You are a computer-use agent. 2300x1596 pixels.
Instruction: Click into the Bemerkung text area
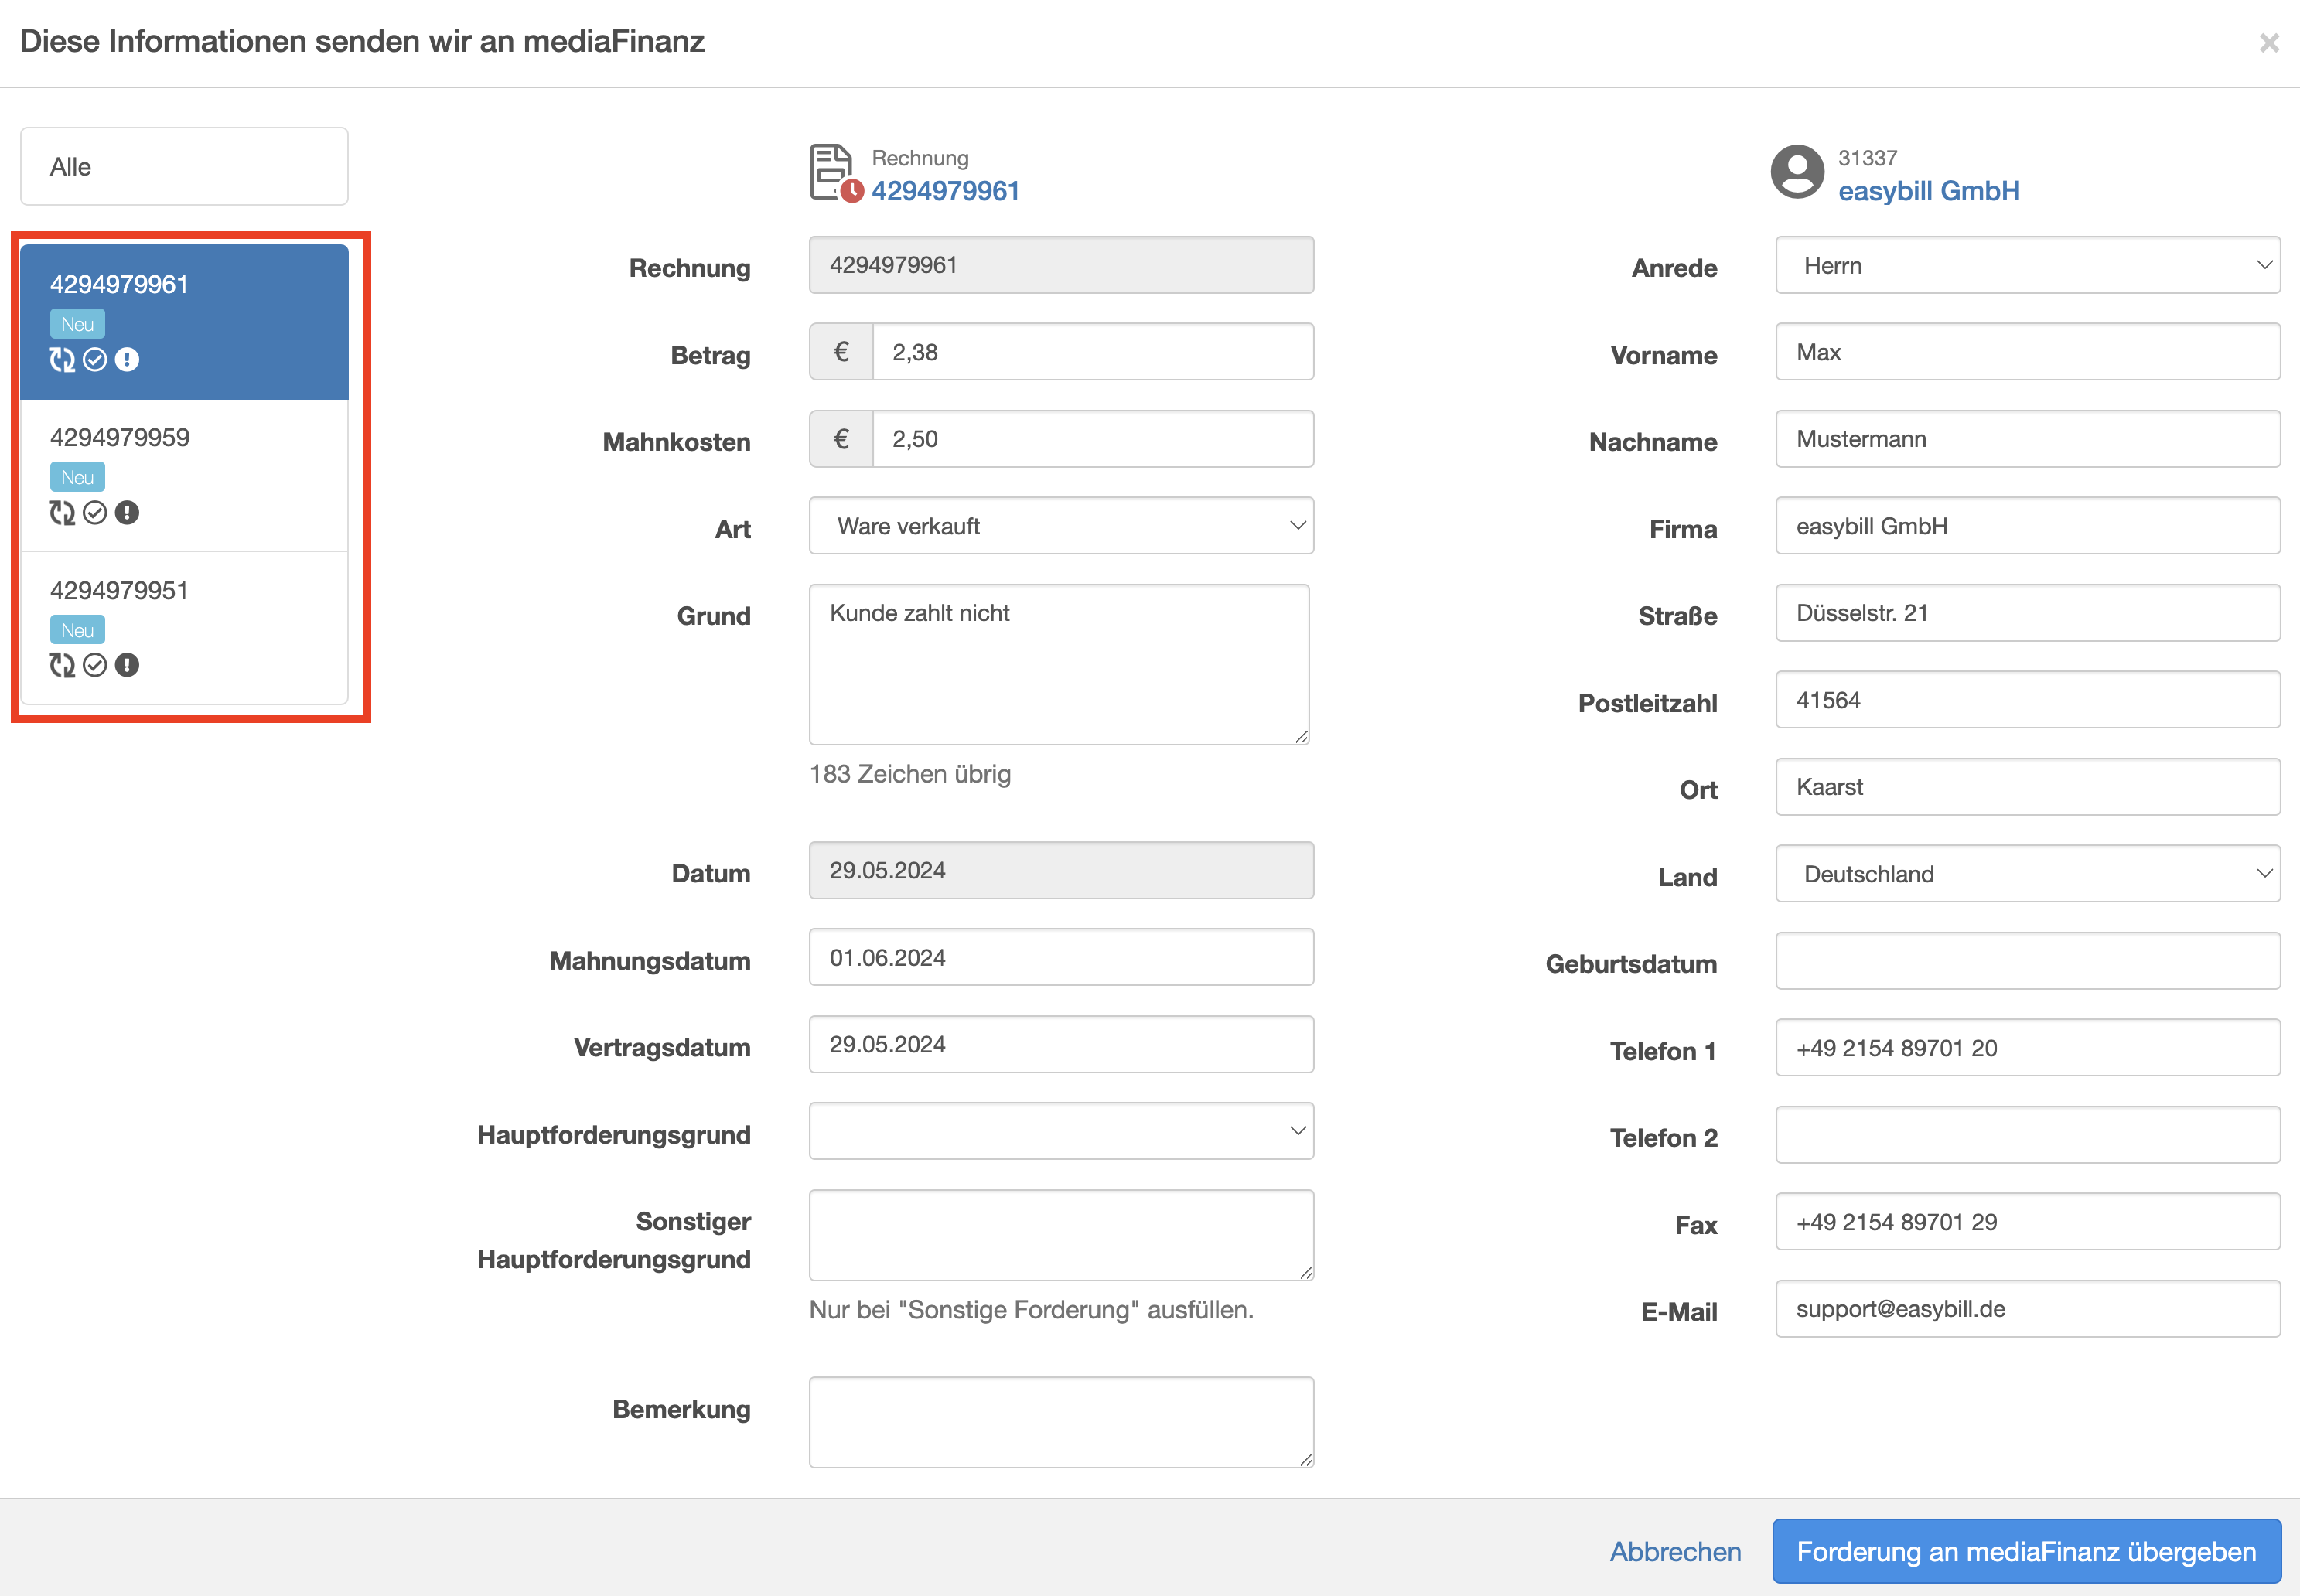coord(1061,1421)
